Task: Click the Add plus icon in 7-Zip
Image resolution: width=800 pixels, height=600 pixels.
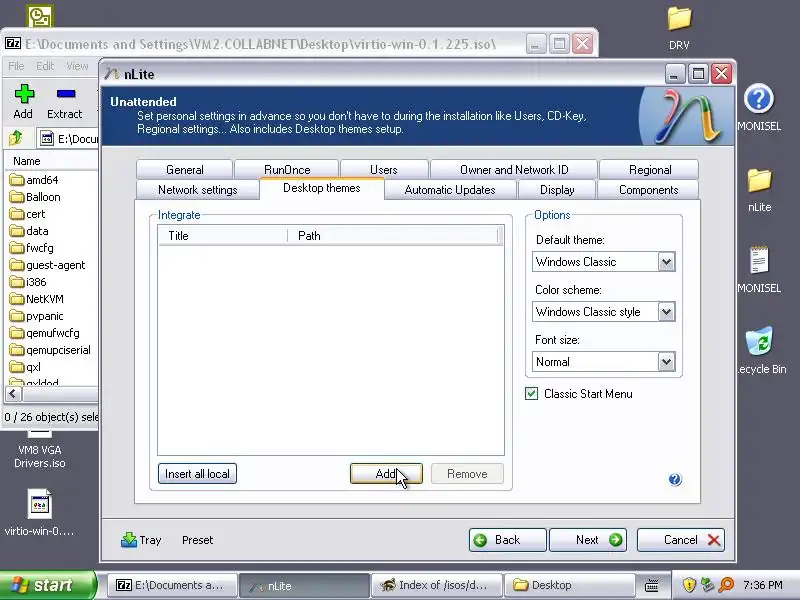Action: (24, 94)
